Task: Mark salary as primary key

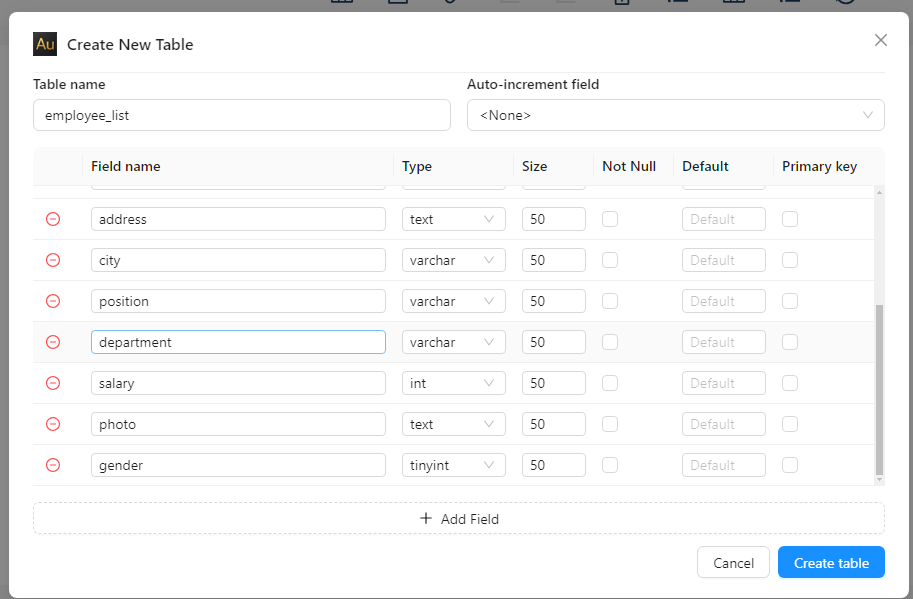Action: (790, 383)
